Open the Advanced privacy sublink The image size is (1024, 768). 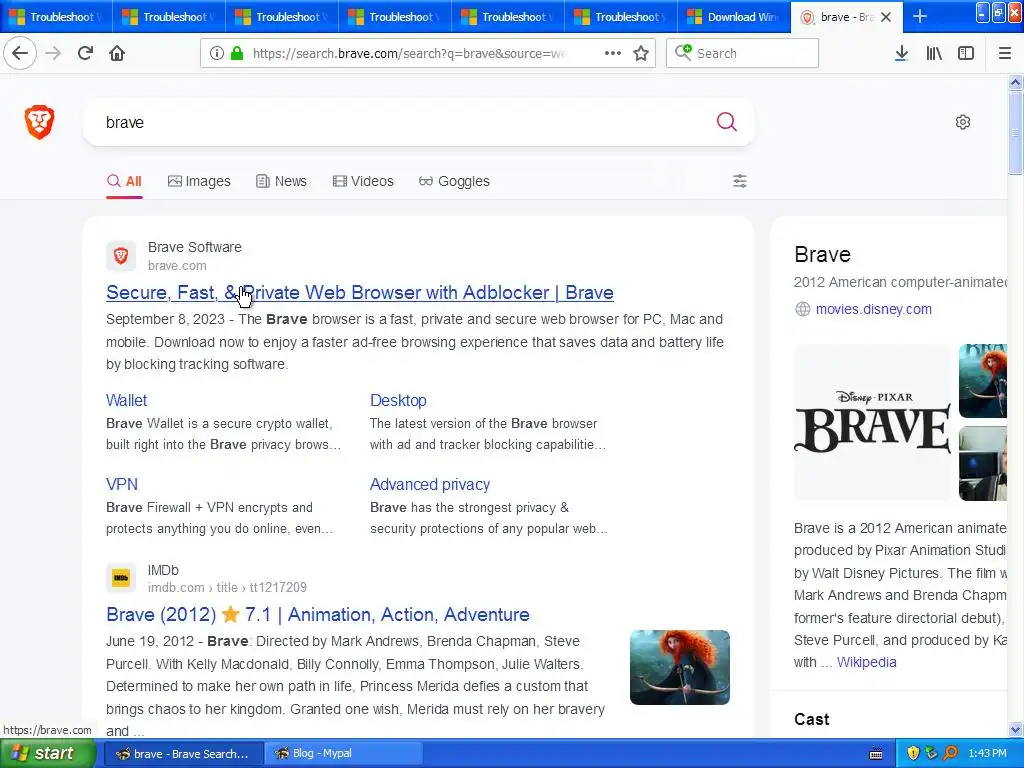point(430,485)
